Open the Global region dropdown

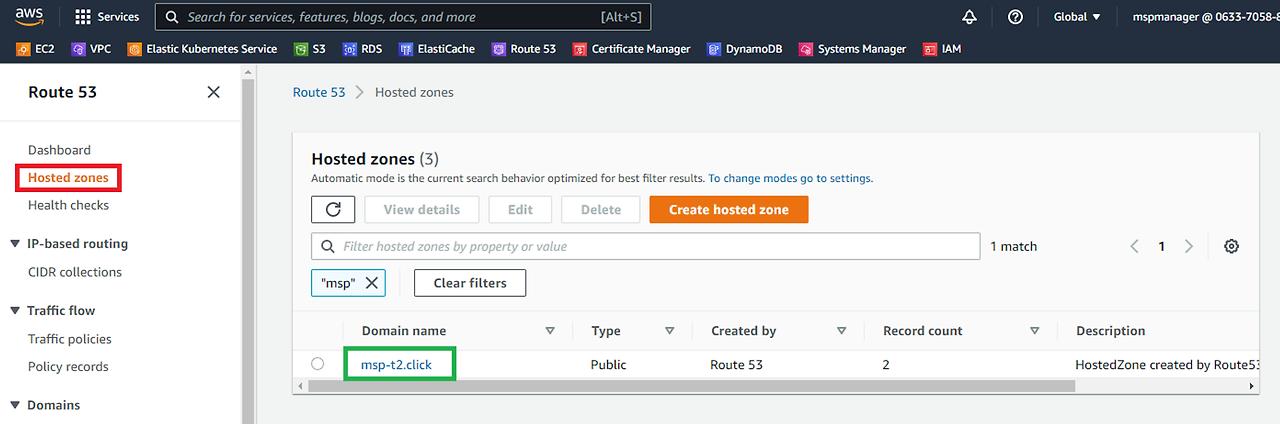coord(1077,17)
